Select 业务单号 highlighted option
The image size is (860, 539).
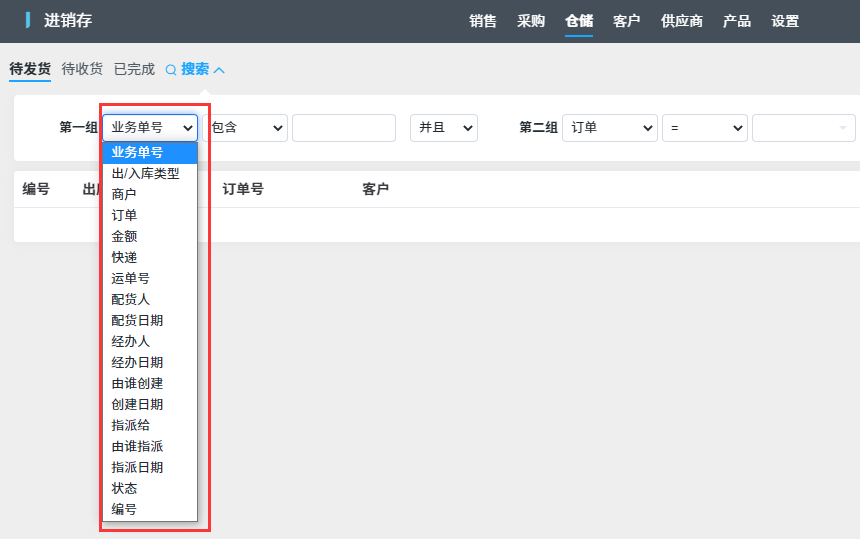coord(150,152)
